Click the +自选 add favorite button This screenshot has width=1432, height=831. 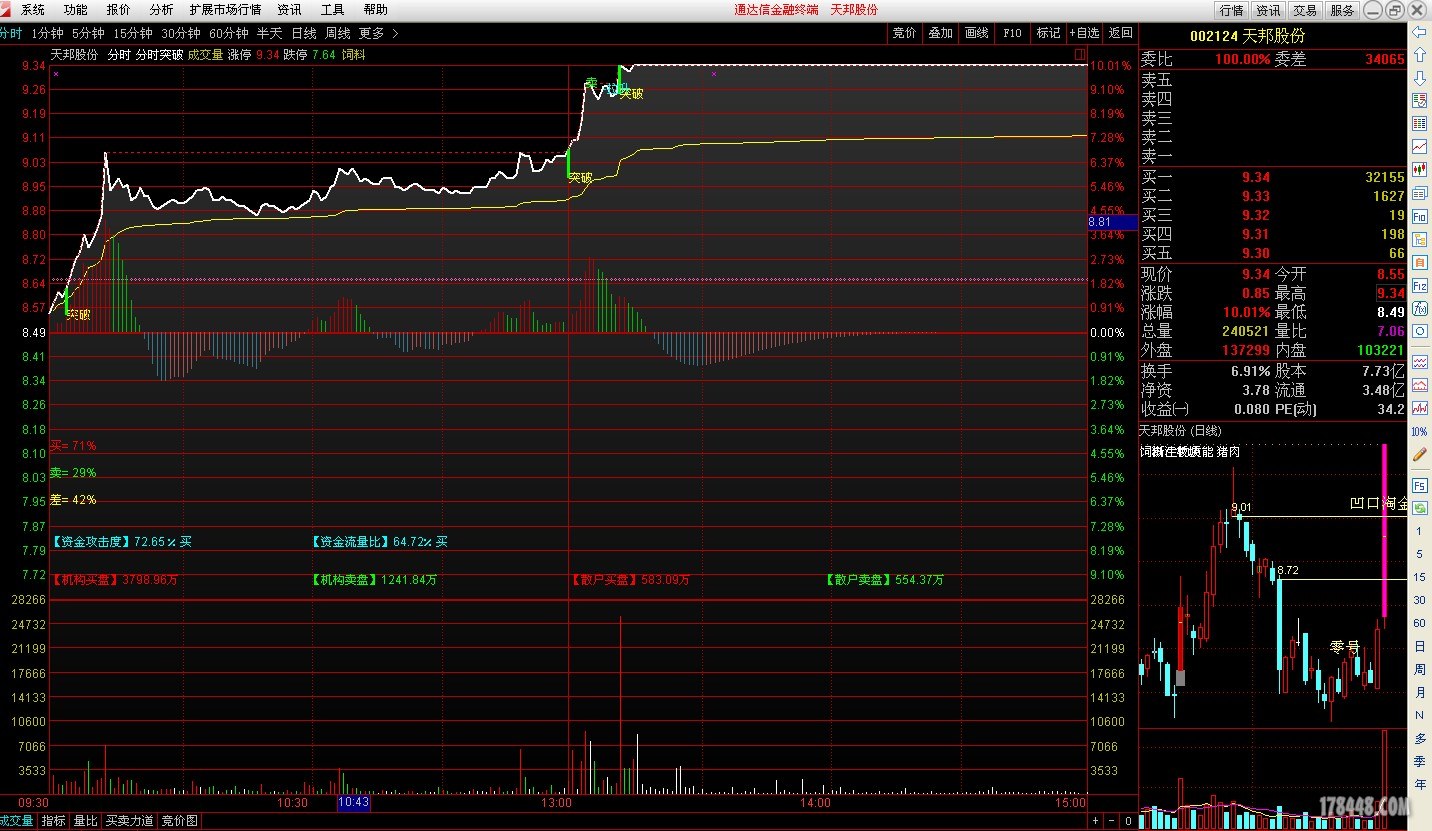pyautogui.click(x=1084, y=33)
